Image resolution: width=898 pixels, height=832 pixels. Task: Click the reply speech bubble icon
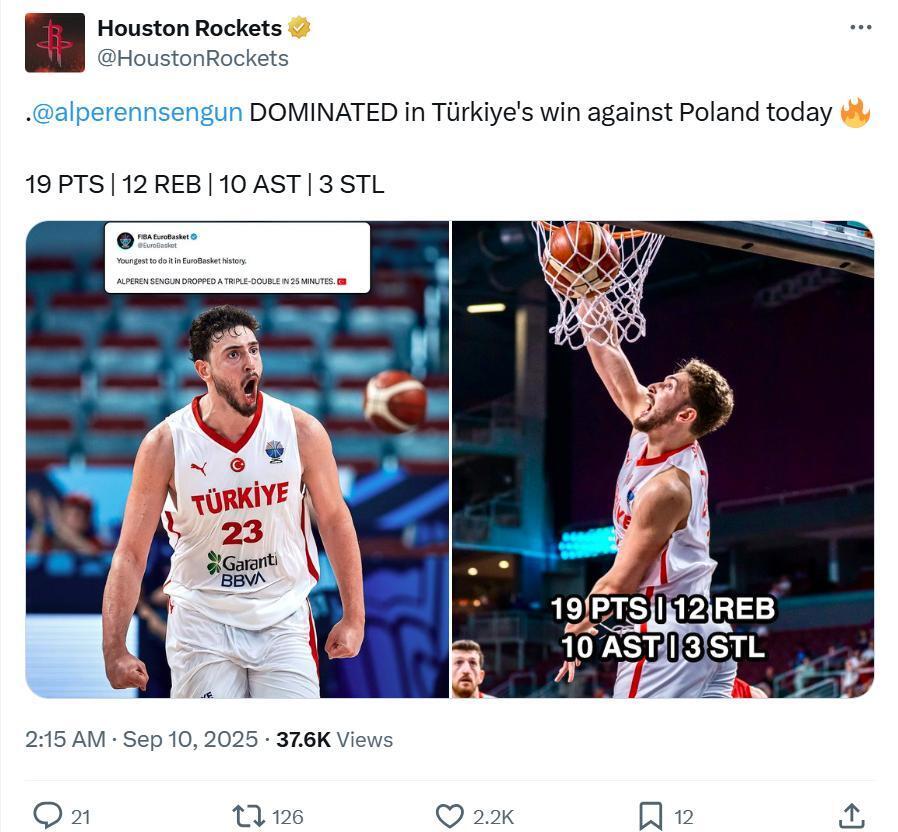tap(48, 815)
